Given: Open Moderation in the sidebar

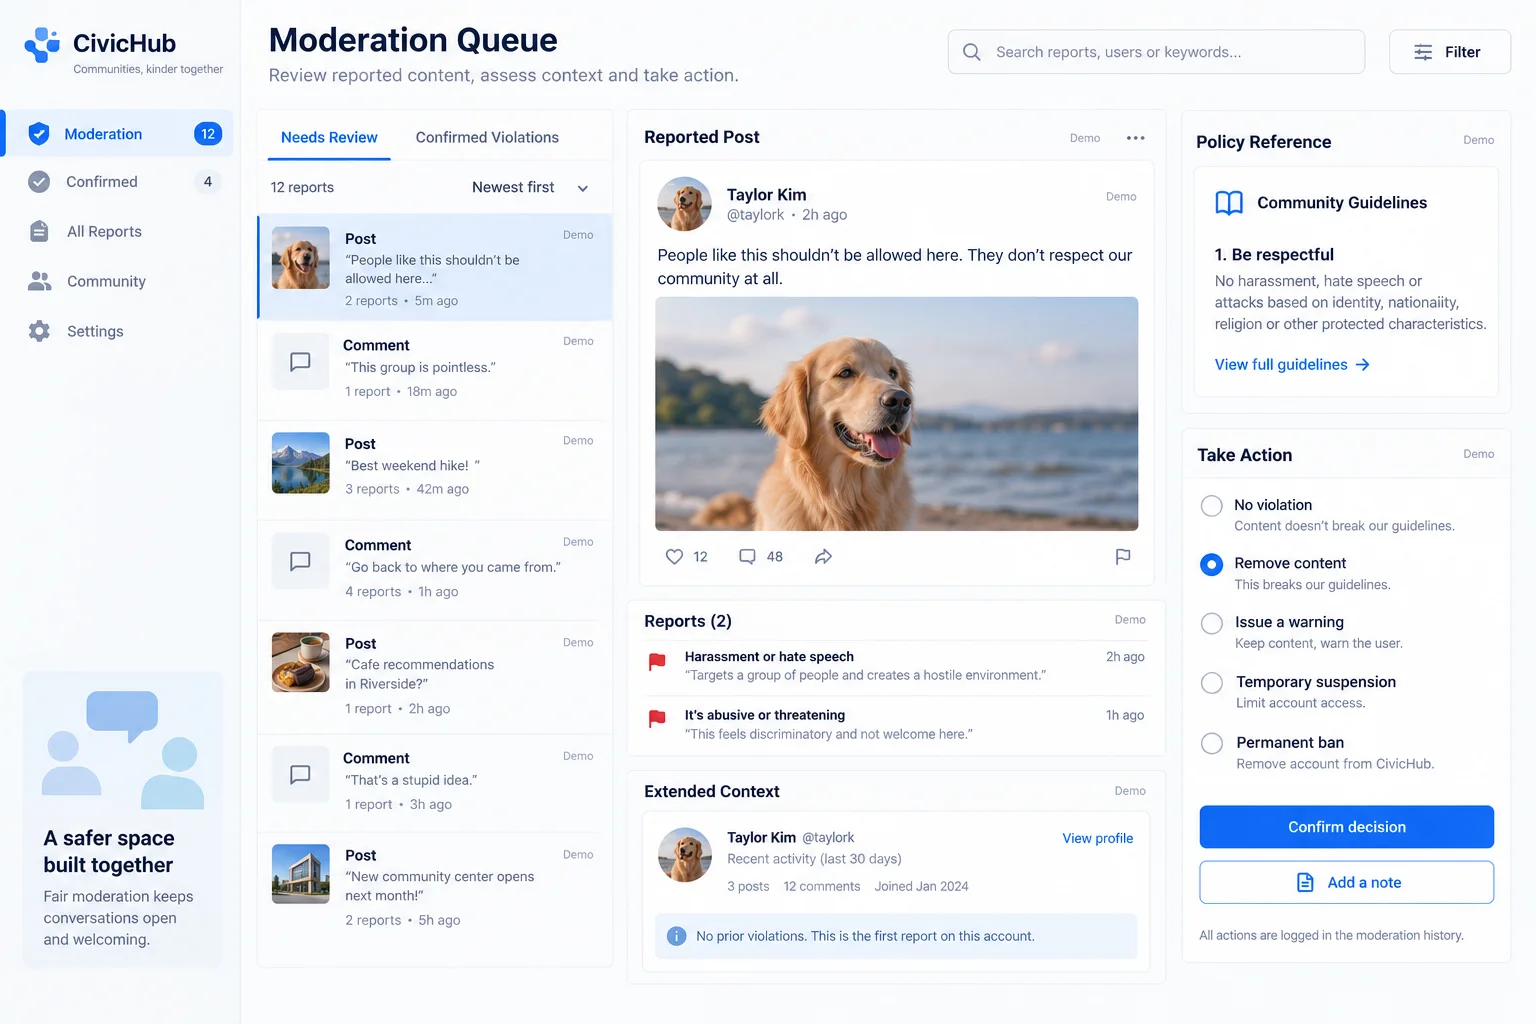Looking at the screenshot, I should pos(119,134).
